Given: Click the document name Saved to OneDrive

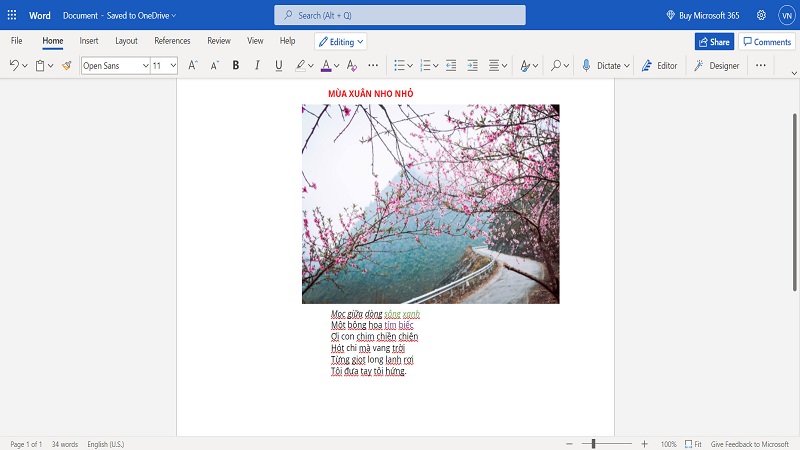Looking at the screenshot, I should tap(119, 15).
